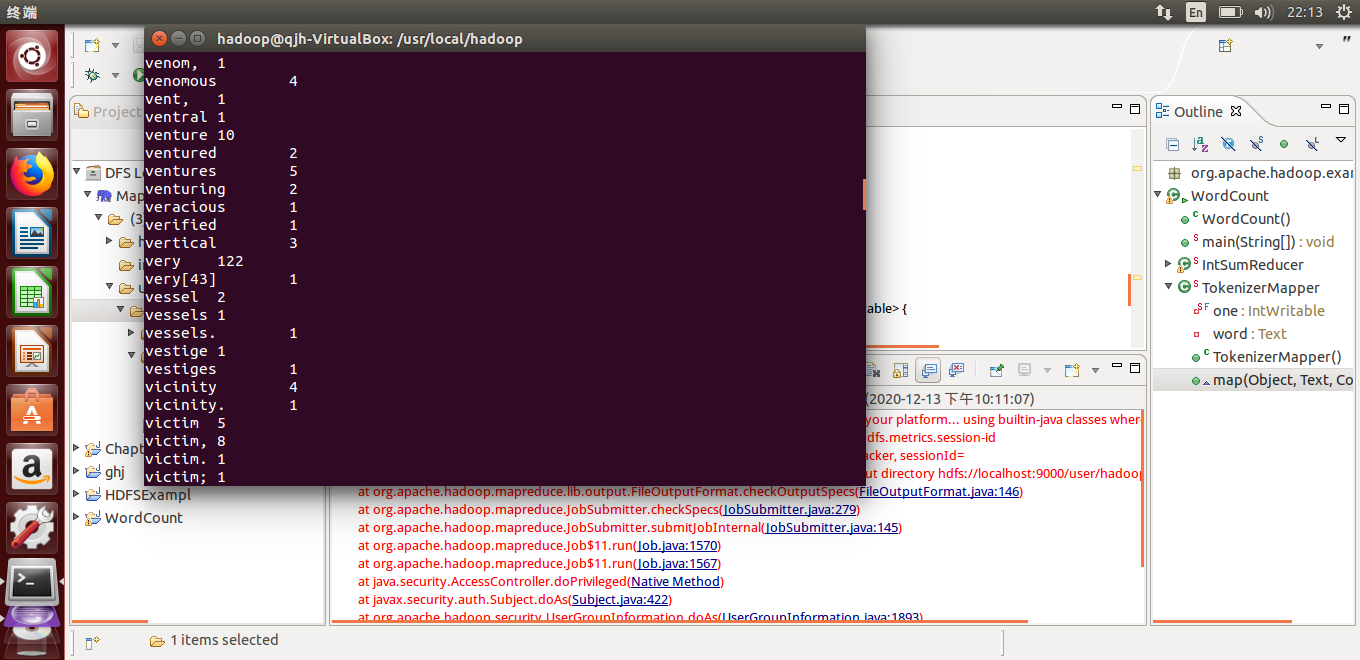Select the Outline tab
Viewport: 1360px width, 660px height.
(1198, 111)
